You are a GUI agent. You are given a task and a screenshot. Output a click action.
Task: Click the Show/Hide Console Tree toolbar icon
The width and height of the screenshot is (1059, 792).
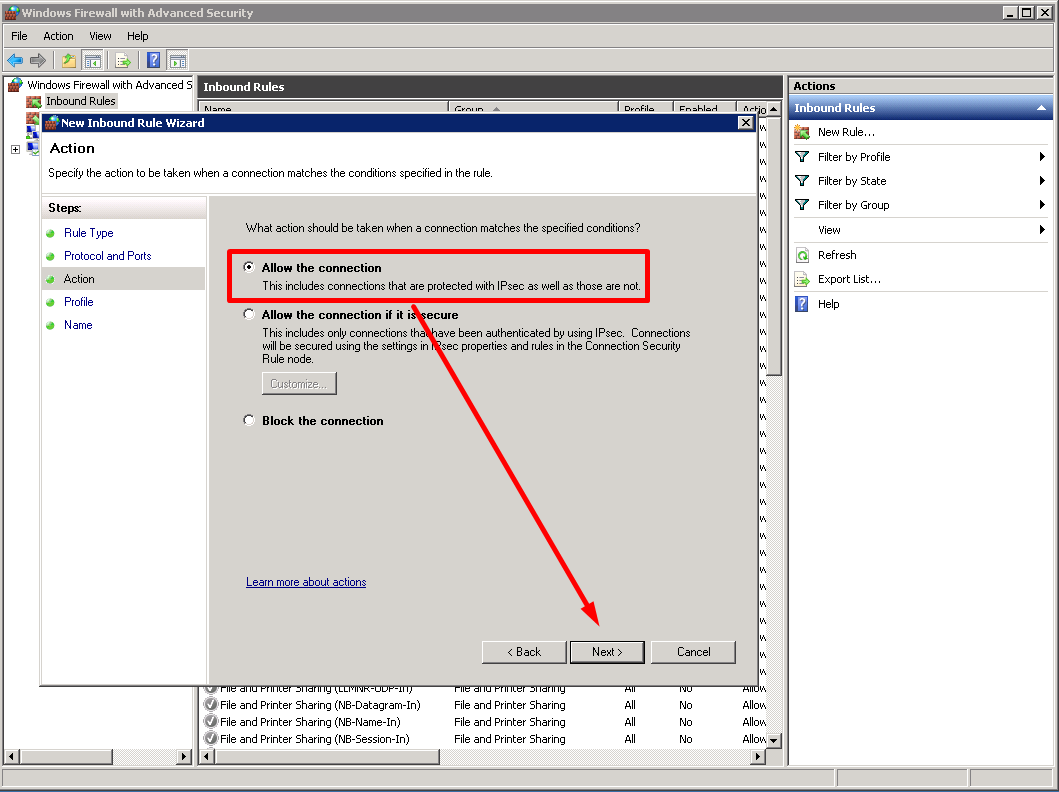(x=93, y=59)
